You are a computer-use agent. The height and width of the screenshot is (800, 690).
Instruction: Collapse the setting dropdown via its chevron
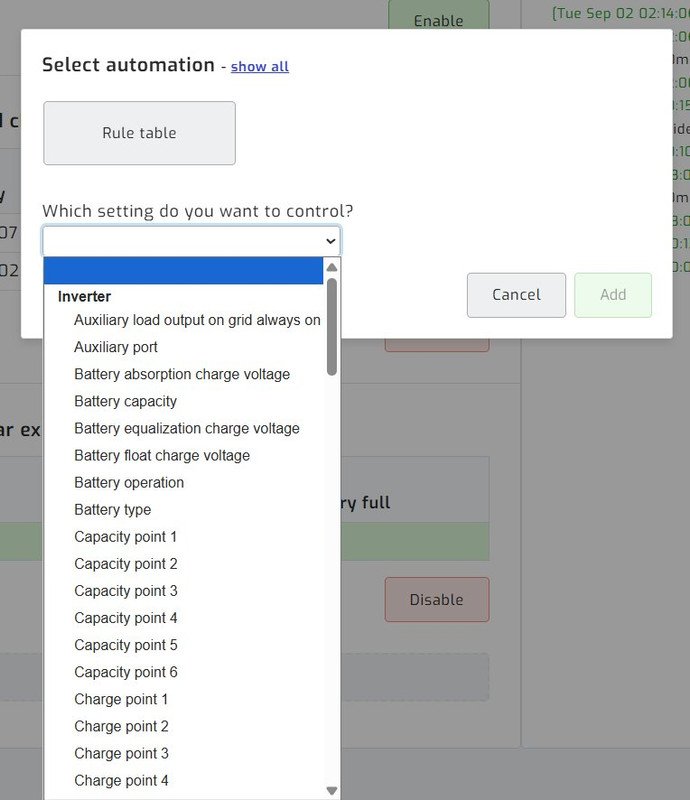[330, 241]
